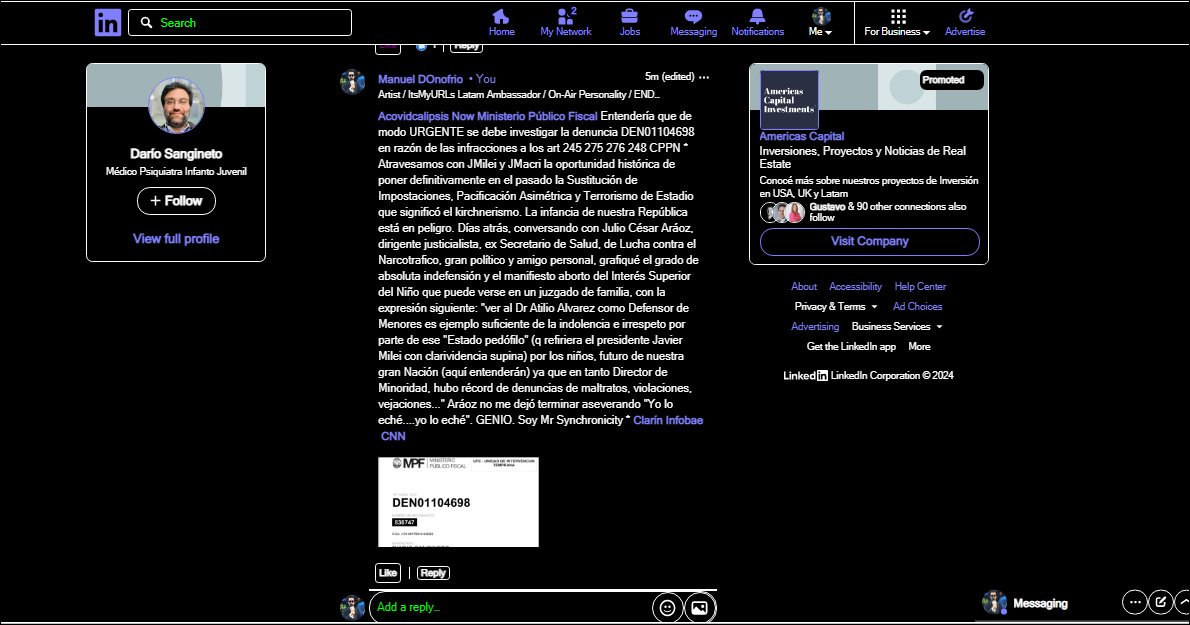Open View full profile link

[176, 238]
